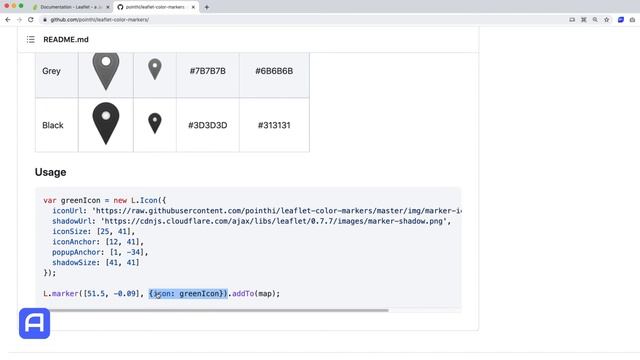This screenshot has width=640, height=360.
Task: Click the macOS yellow minimize window button
Action: [14, 6]
